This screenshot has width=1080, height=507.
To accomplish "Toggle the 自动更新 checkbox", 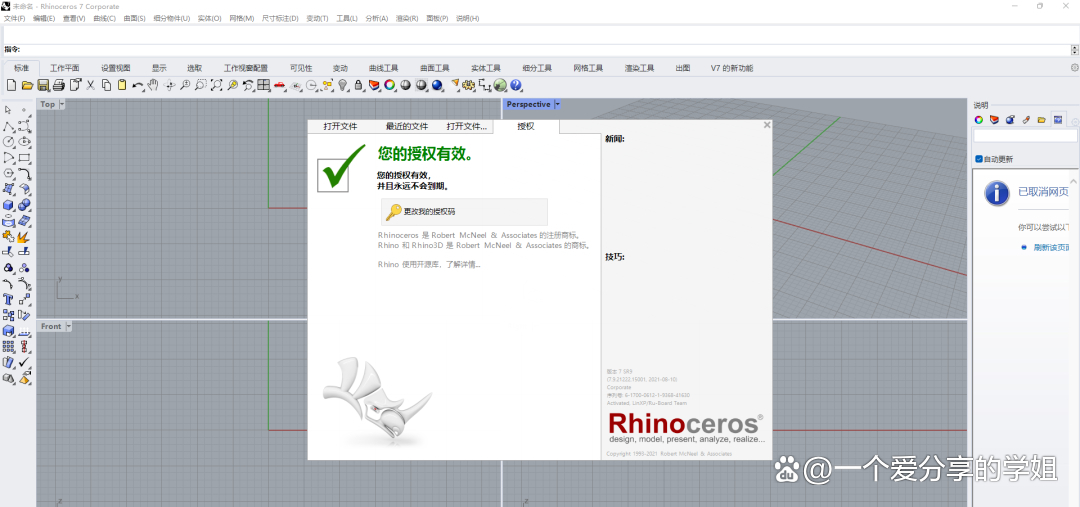I will click(979, 159).
